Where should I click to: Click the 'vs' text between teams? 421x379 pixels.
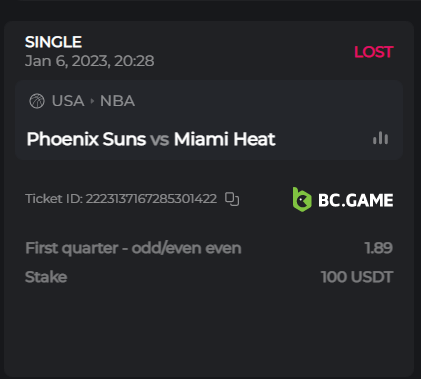pyautogui.click(x=160, y=140)
